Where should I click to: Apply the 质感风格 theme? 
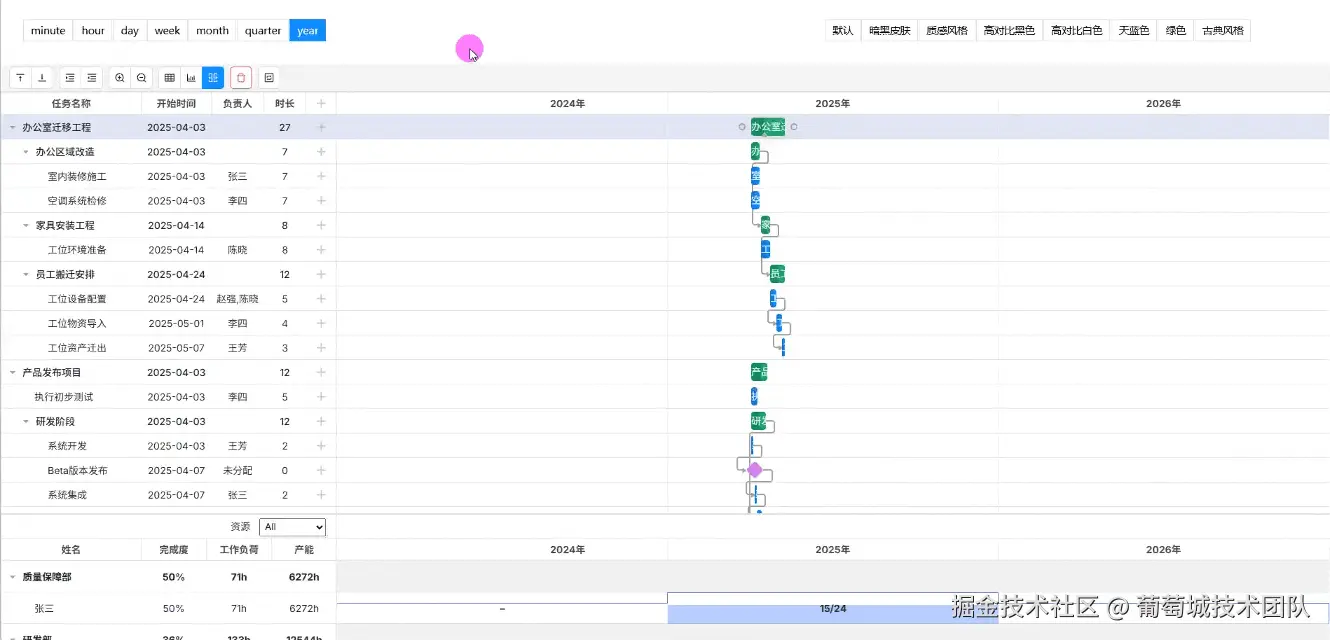coord(946,30)
